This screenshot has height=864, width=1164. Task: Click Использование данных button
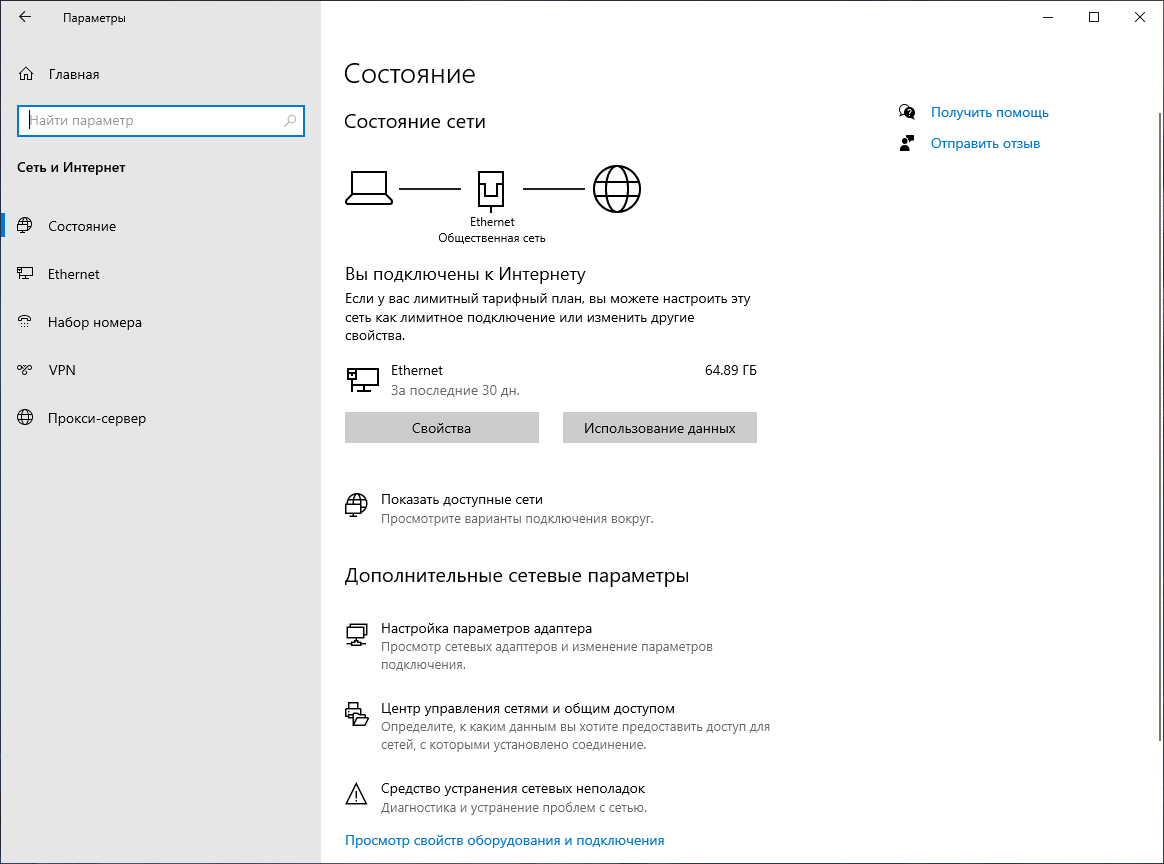659,427
